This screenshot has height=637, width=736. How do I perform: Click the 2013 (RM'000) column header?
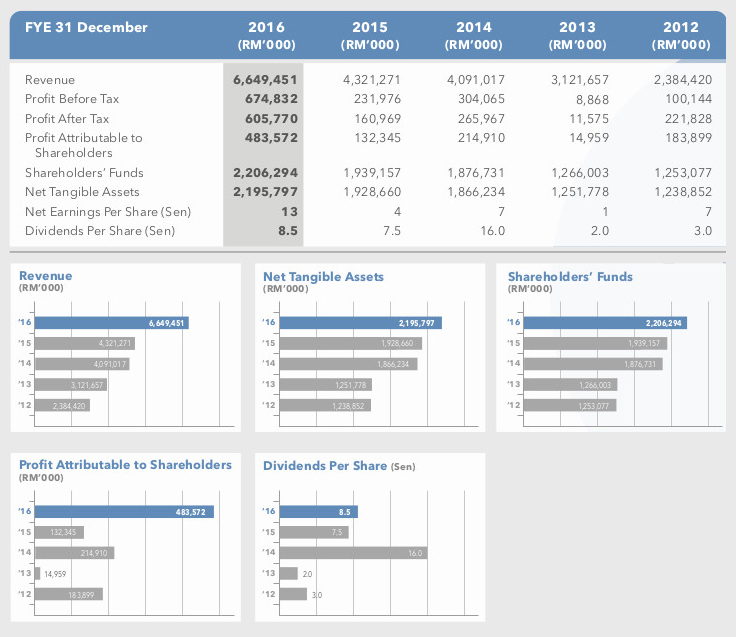coord(577,36)
